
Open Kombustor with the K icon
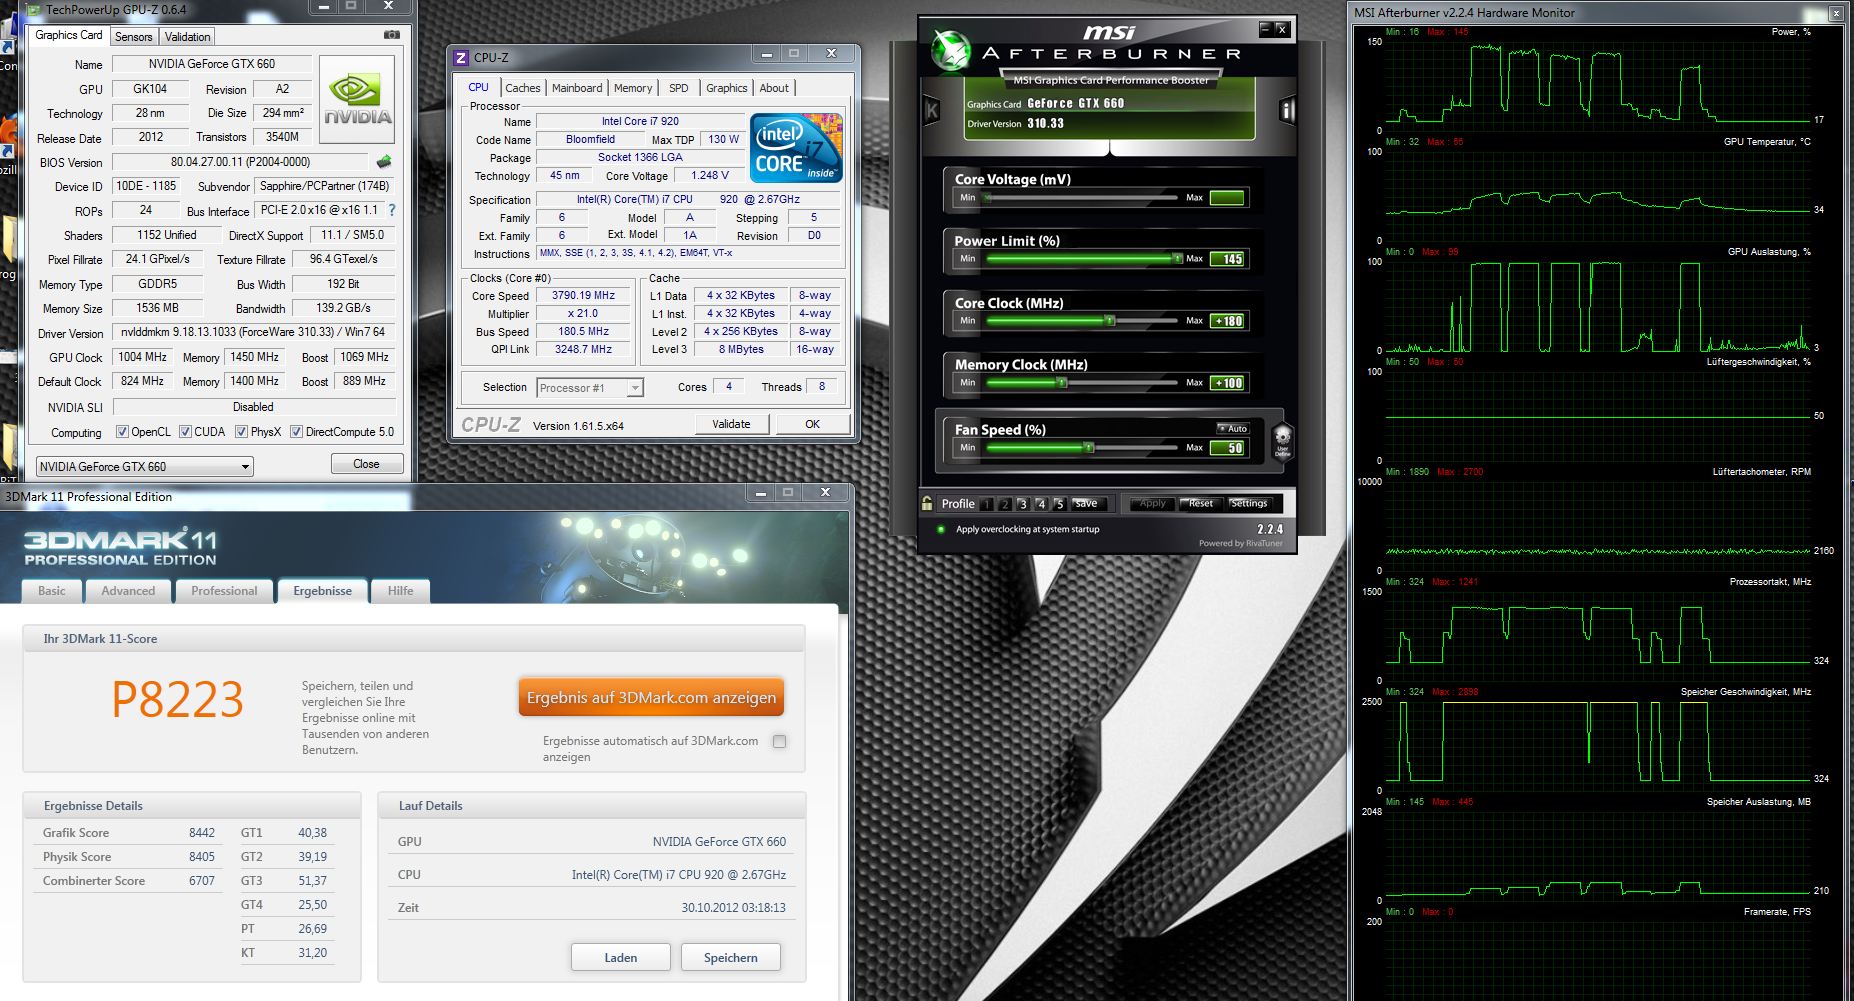pyautogui.click(x=932, y=110)
